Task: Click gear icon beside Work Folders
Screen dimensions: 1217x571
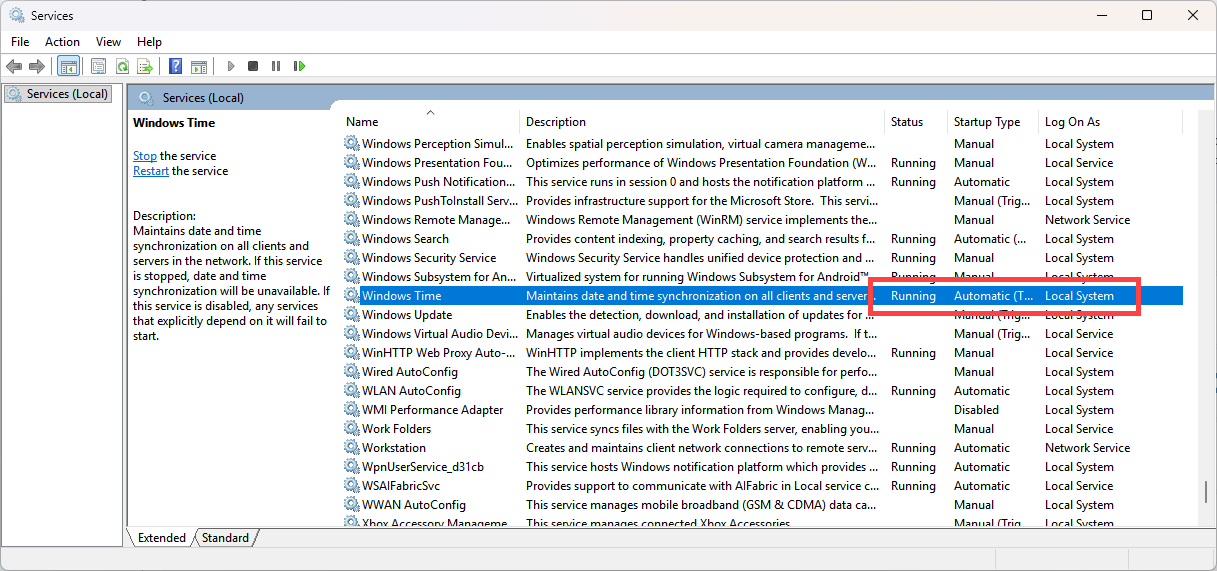Action: (x=351, y=429)
